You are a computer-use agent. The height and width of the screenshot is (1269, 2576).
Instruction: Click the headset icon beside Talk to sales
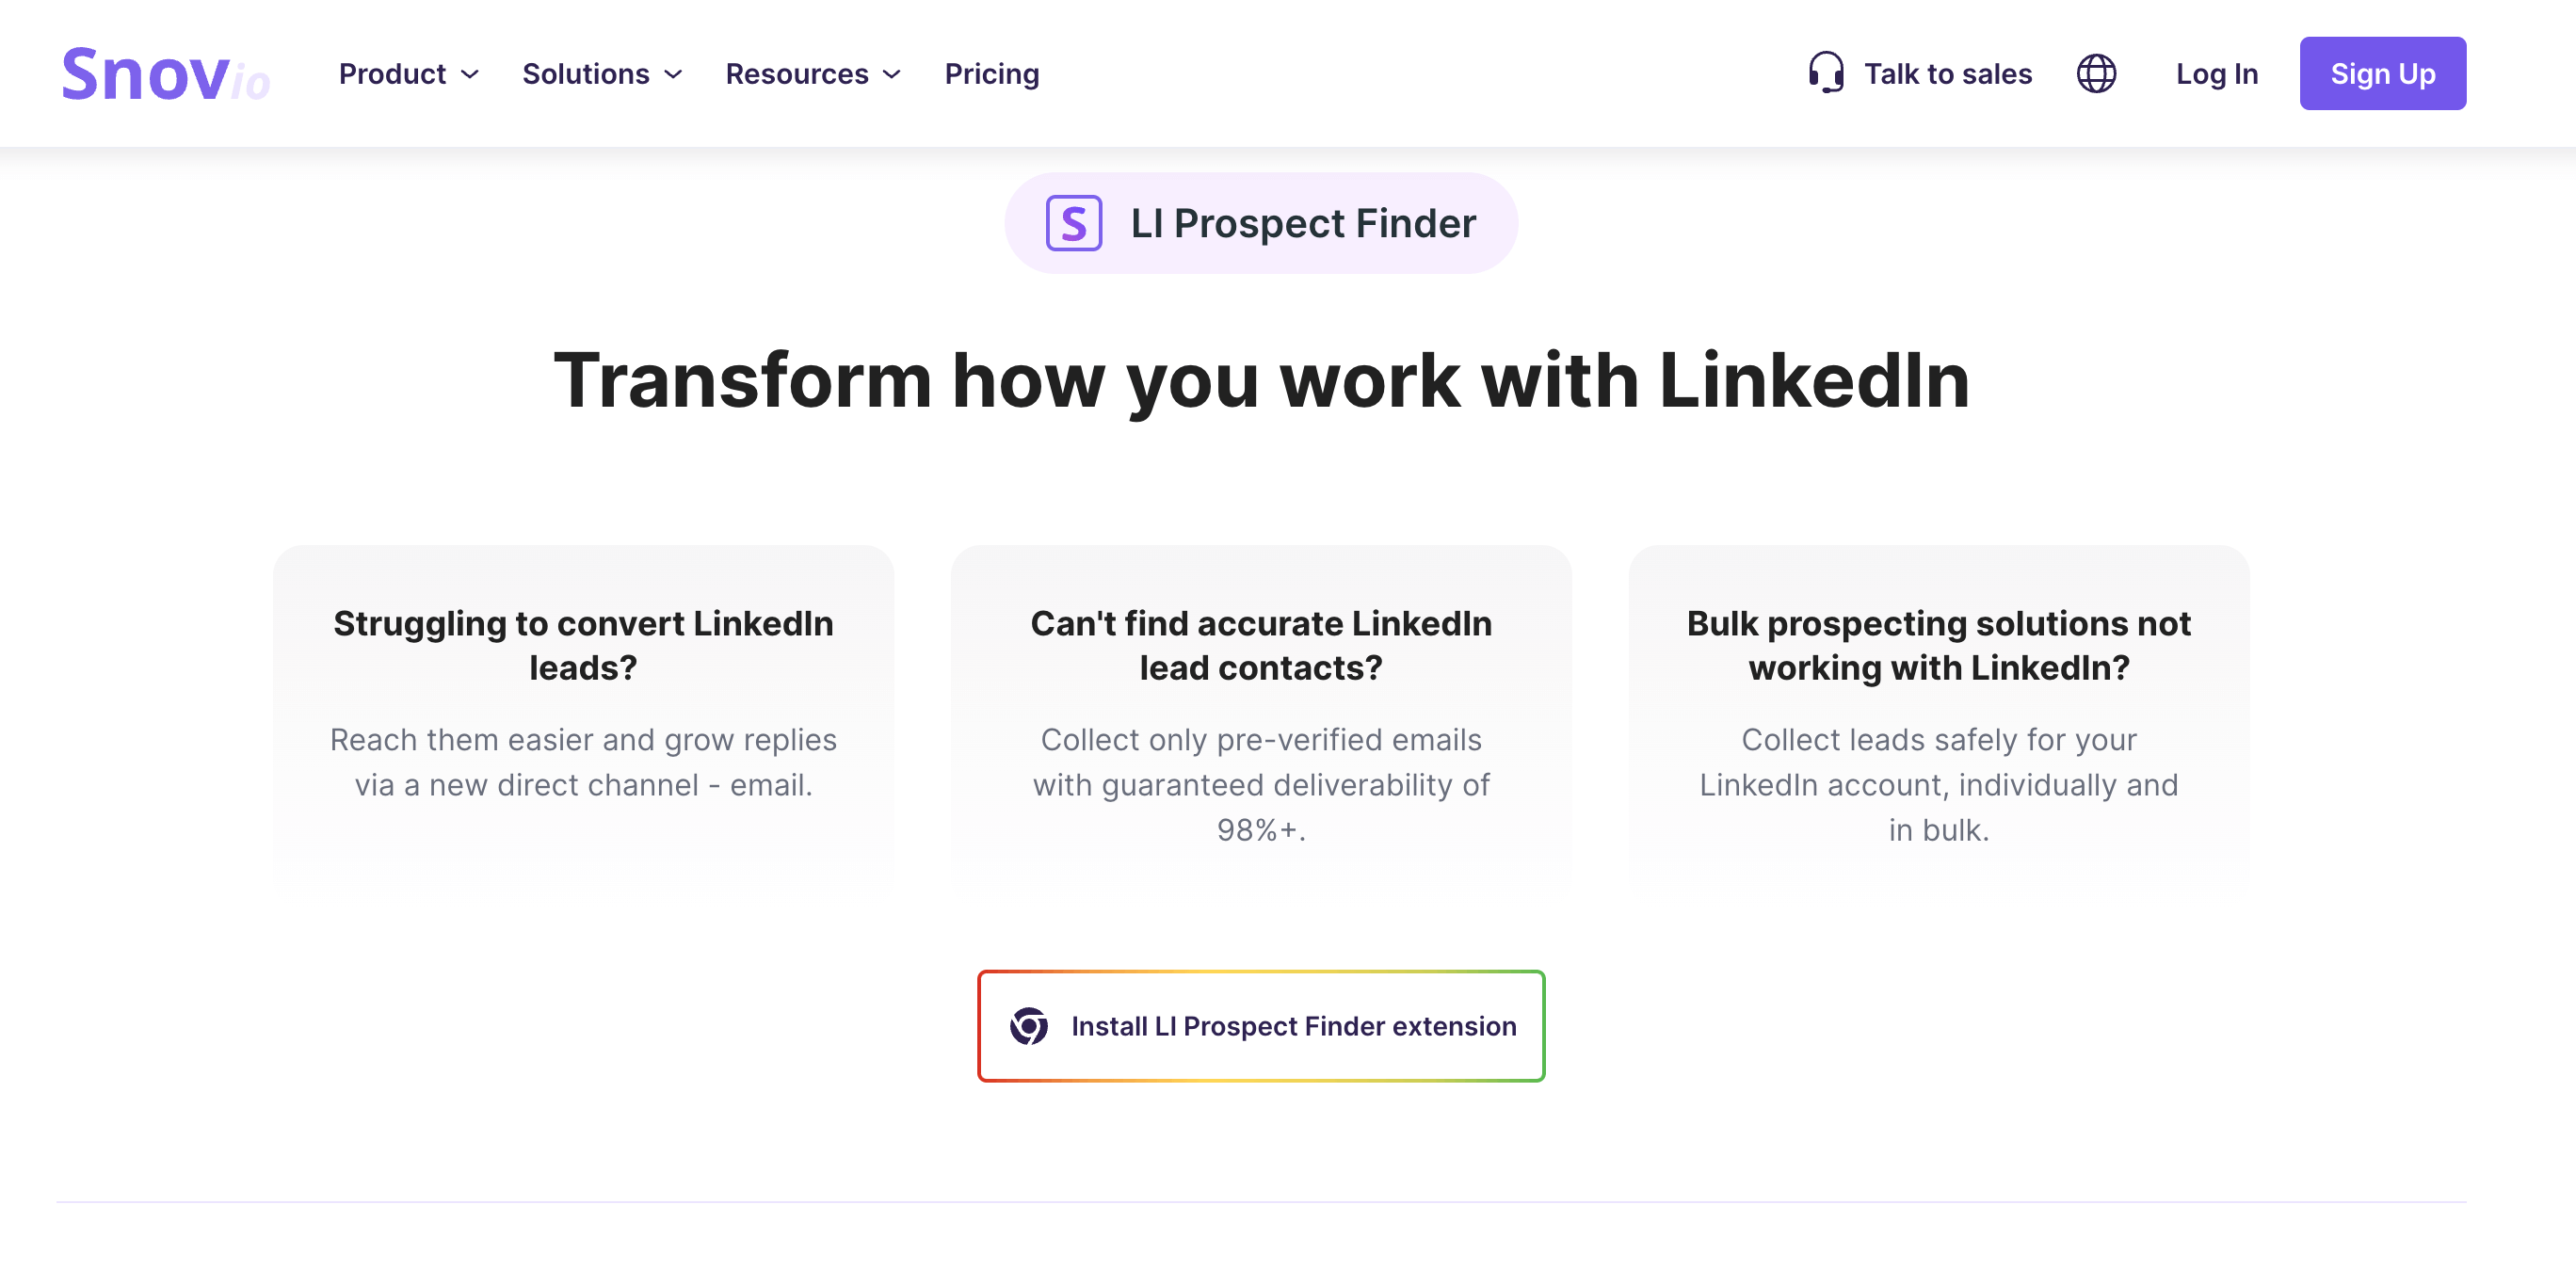pos(1826,73)
